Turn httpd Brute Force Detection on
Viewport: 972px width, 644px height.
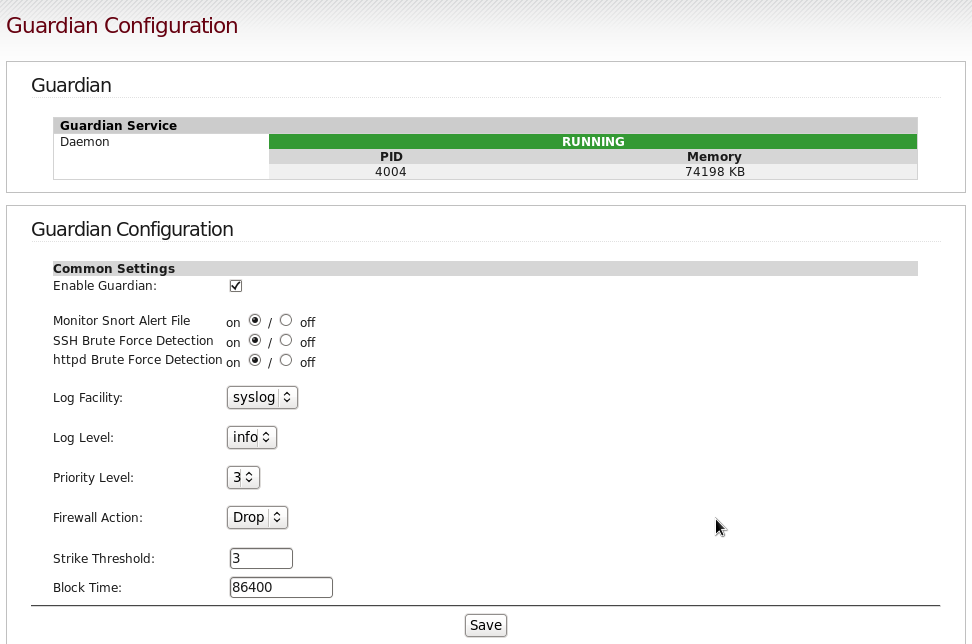tap(255, 360)
